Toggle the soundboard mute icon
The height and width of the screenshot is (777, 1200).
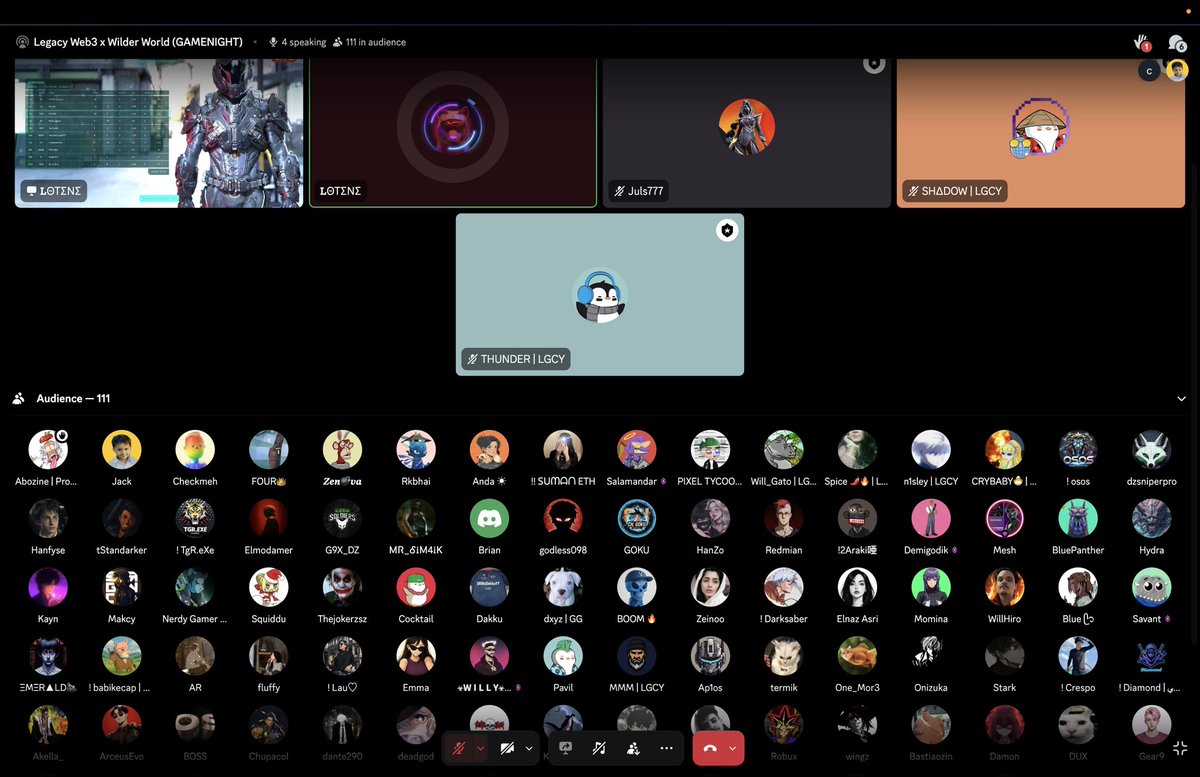point(599,748)
